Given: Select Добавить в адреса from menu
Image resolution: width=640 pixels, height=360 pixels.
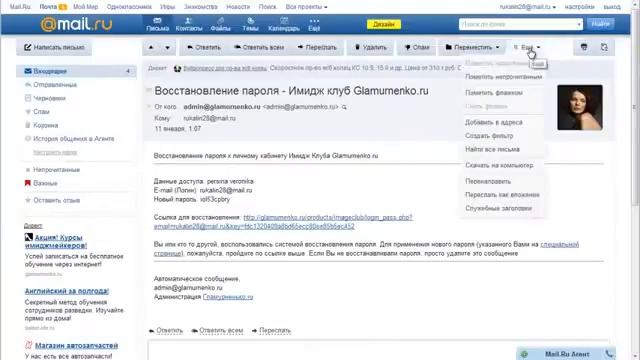Looking at the screenshot, I should 493,122.
